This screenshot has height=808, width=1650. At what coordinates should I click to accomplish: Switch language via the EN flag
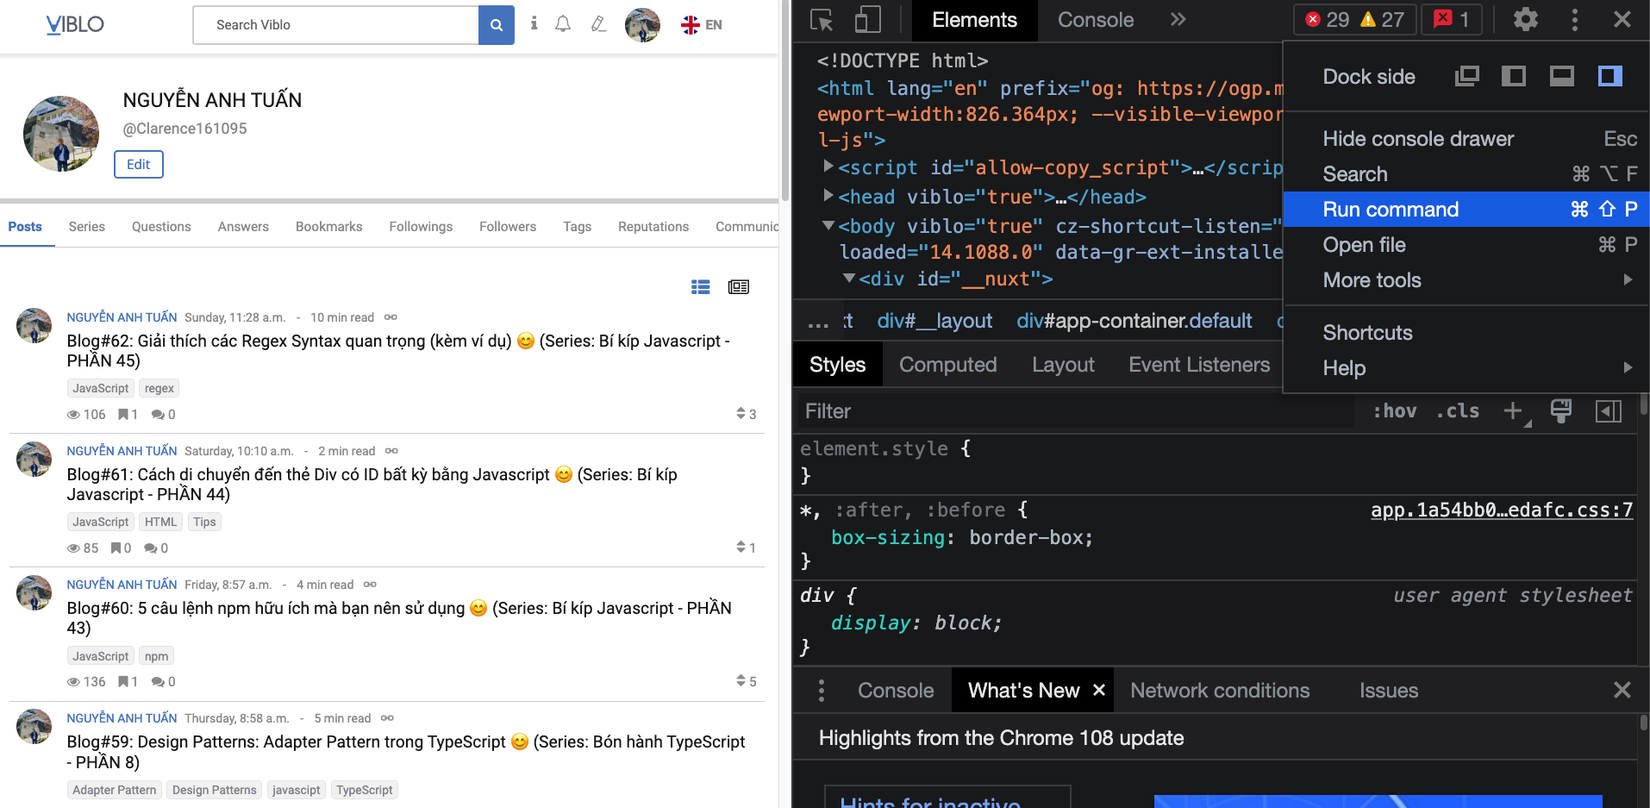click(701, 25)
